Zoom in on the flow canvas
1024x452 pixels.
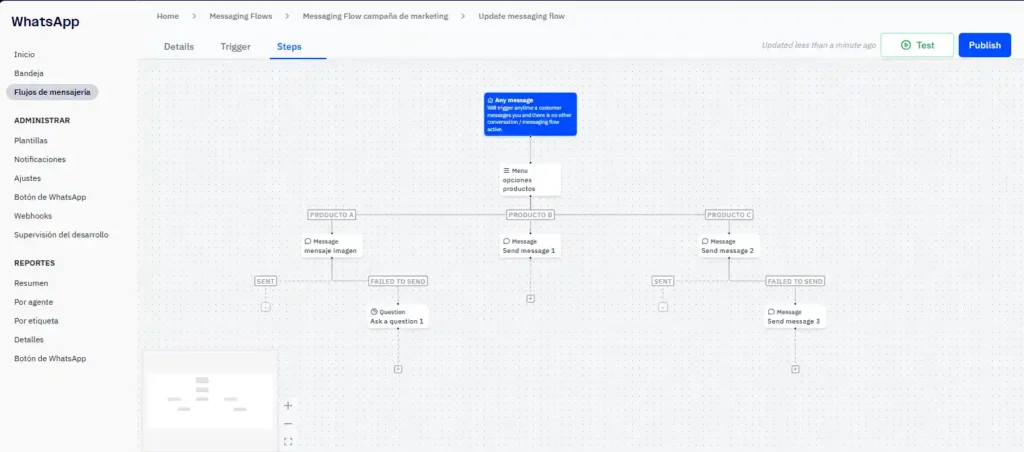click(x=288, y=406)
